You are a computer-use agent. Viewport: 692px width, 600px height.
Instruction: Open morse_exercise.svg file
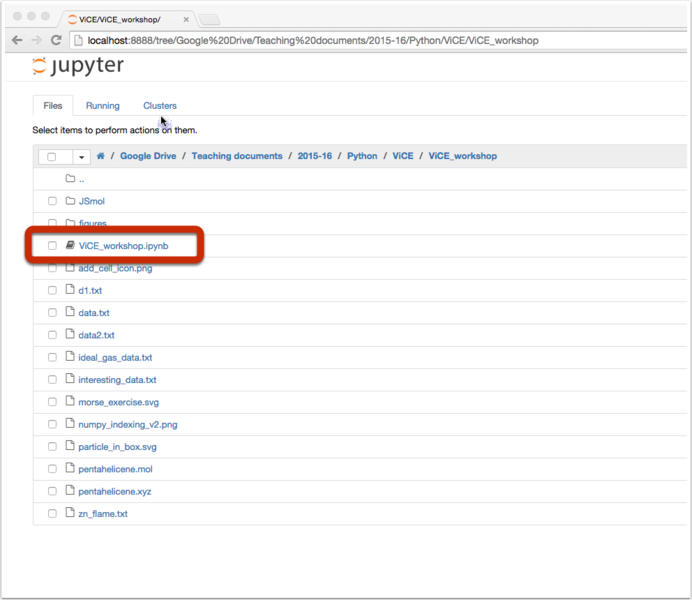tap(118, 402)
